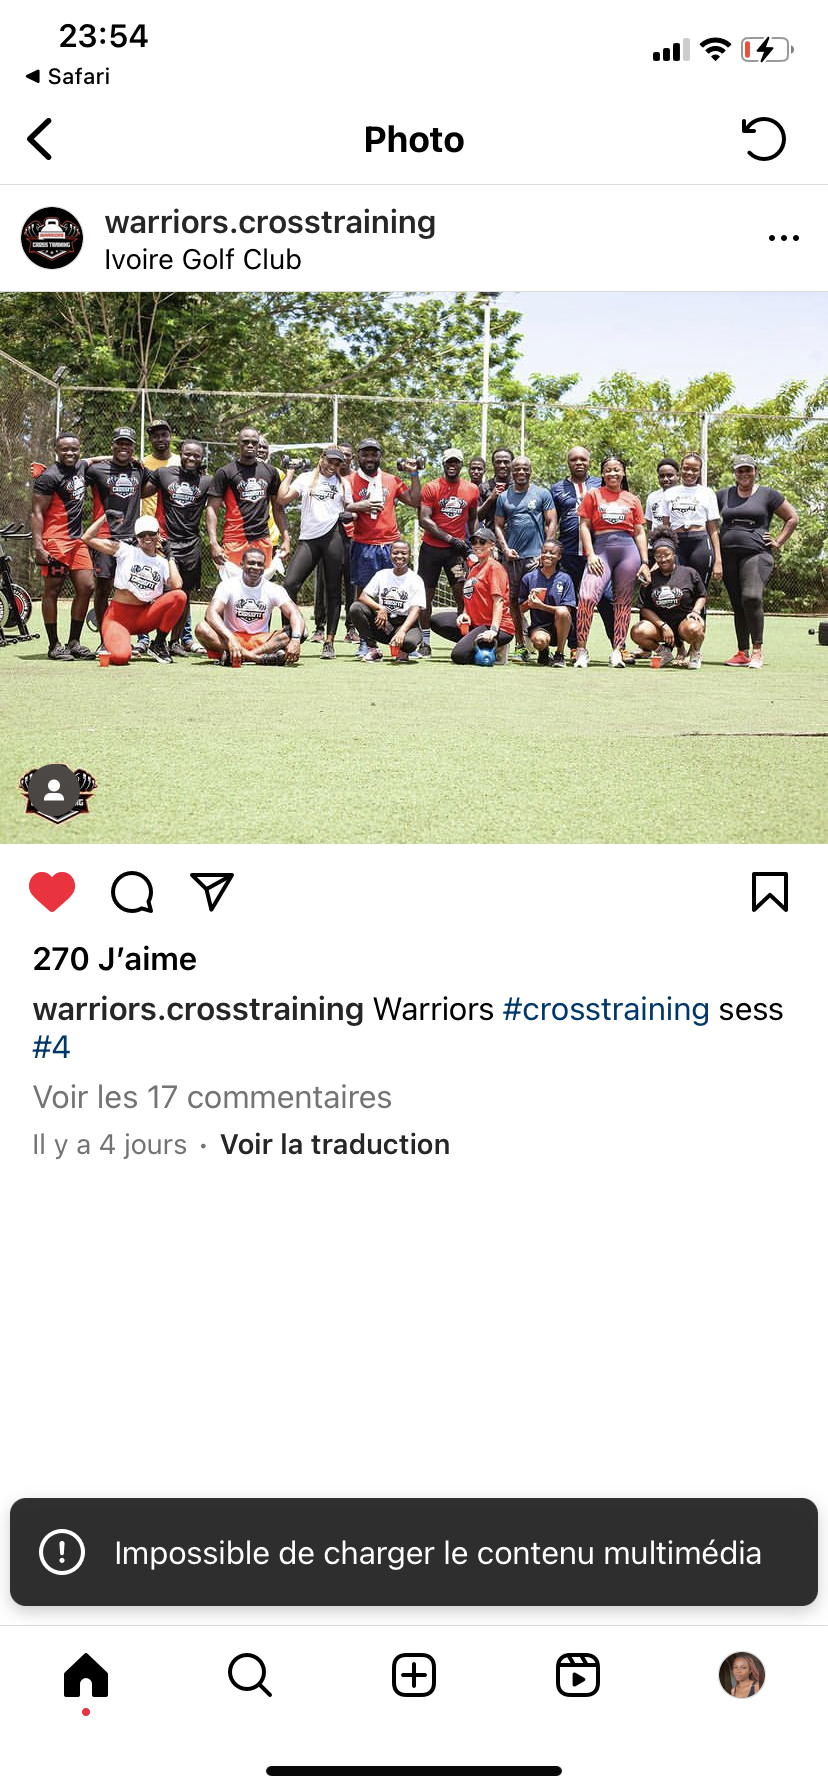Open the three-dot post options menu
Screen dimensions: 828x1792
[784, 238]
